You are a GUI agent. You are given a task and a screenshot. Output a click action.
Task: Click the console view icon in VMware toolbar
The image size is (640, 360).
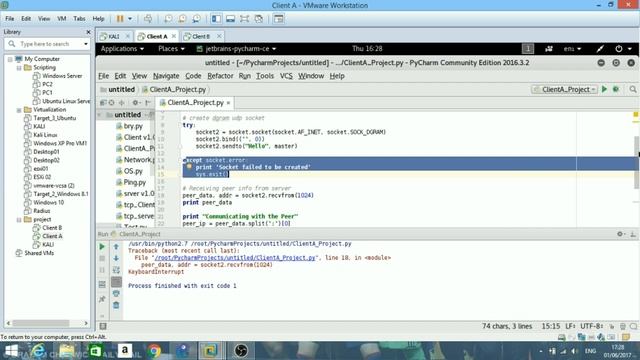pyautogui.click(x=279, y=19)
